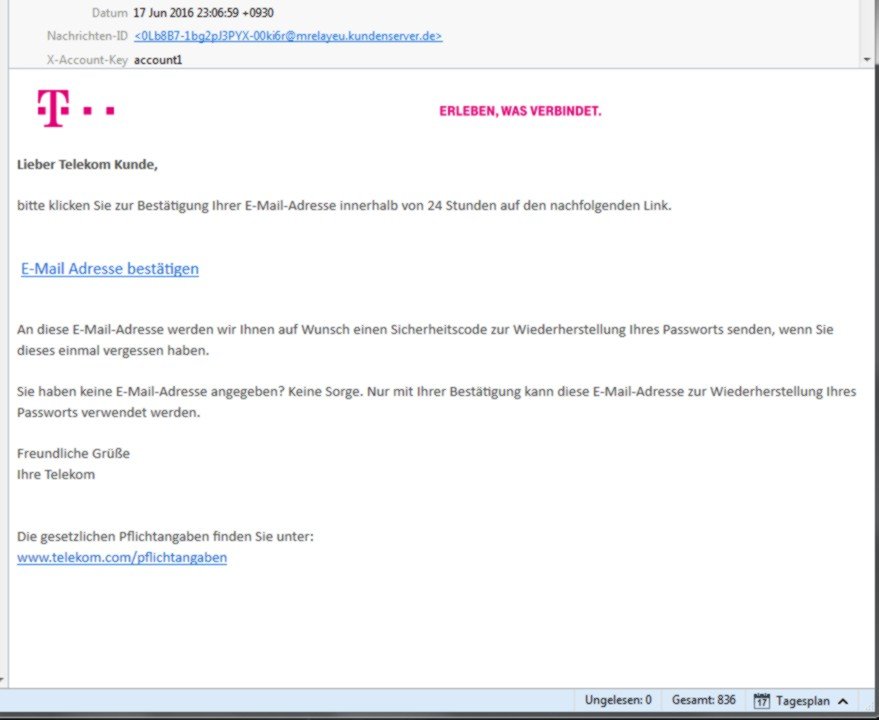Expand Tagesplan with the chevron arrow
879x720 pixels.
[x=843, y=701]
